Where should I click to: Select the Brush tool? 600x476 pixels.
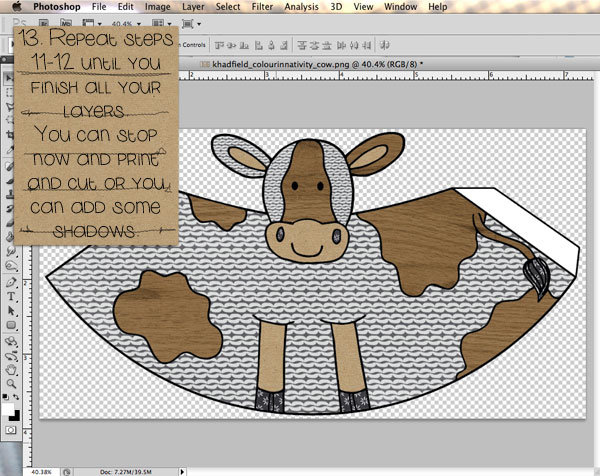coord(9,180)
